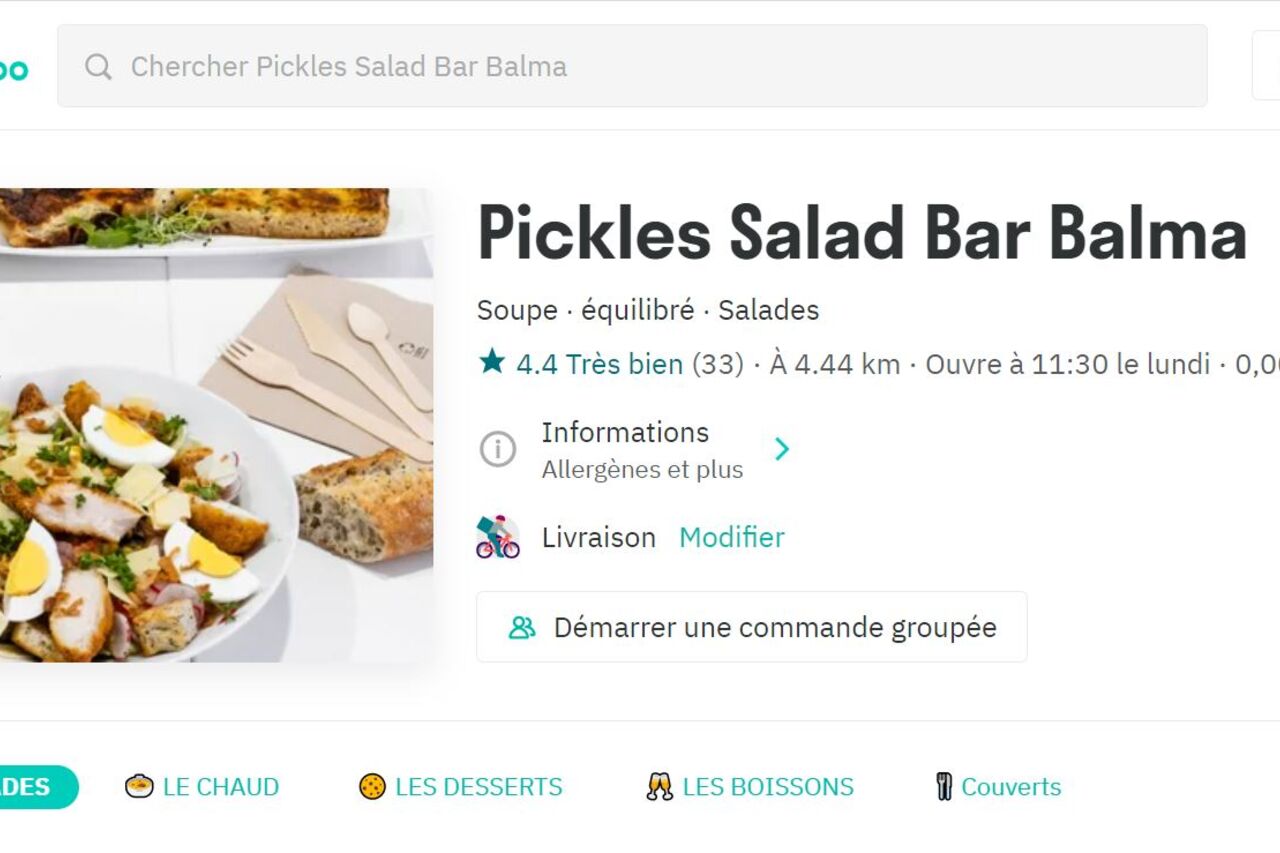Viewport: 1280px width, 853px height.
Task: Click the Deliveroo logo
Action: click(14, 69)
